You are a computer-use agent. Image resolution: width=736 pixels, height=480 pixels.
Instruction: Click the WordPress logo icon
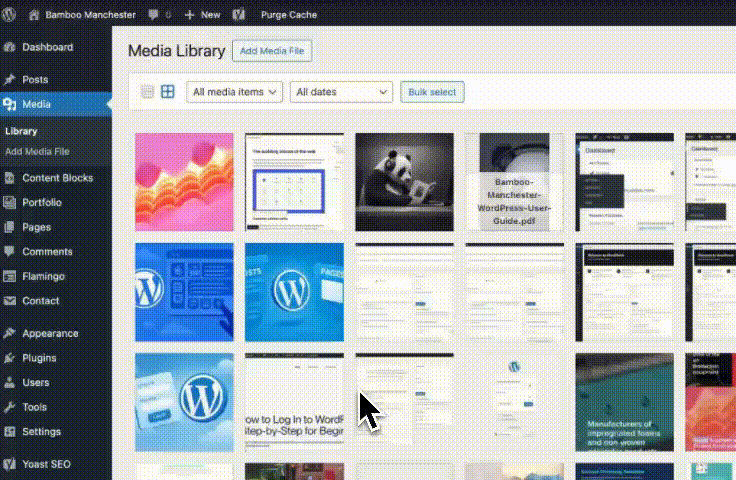[8, 15]
